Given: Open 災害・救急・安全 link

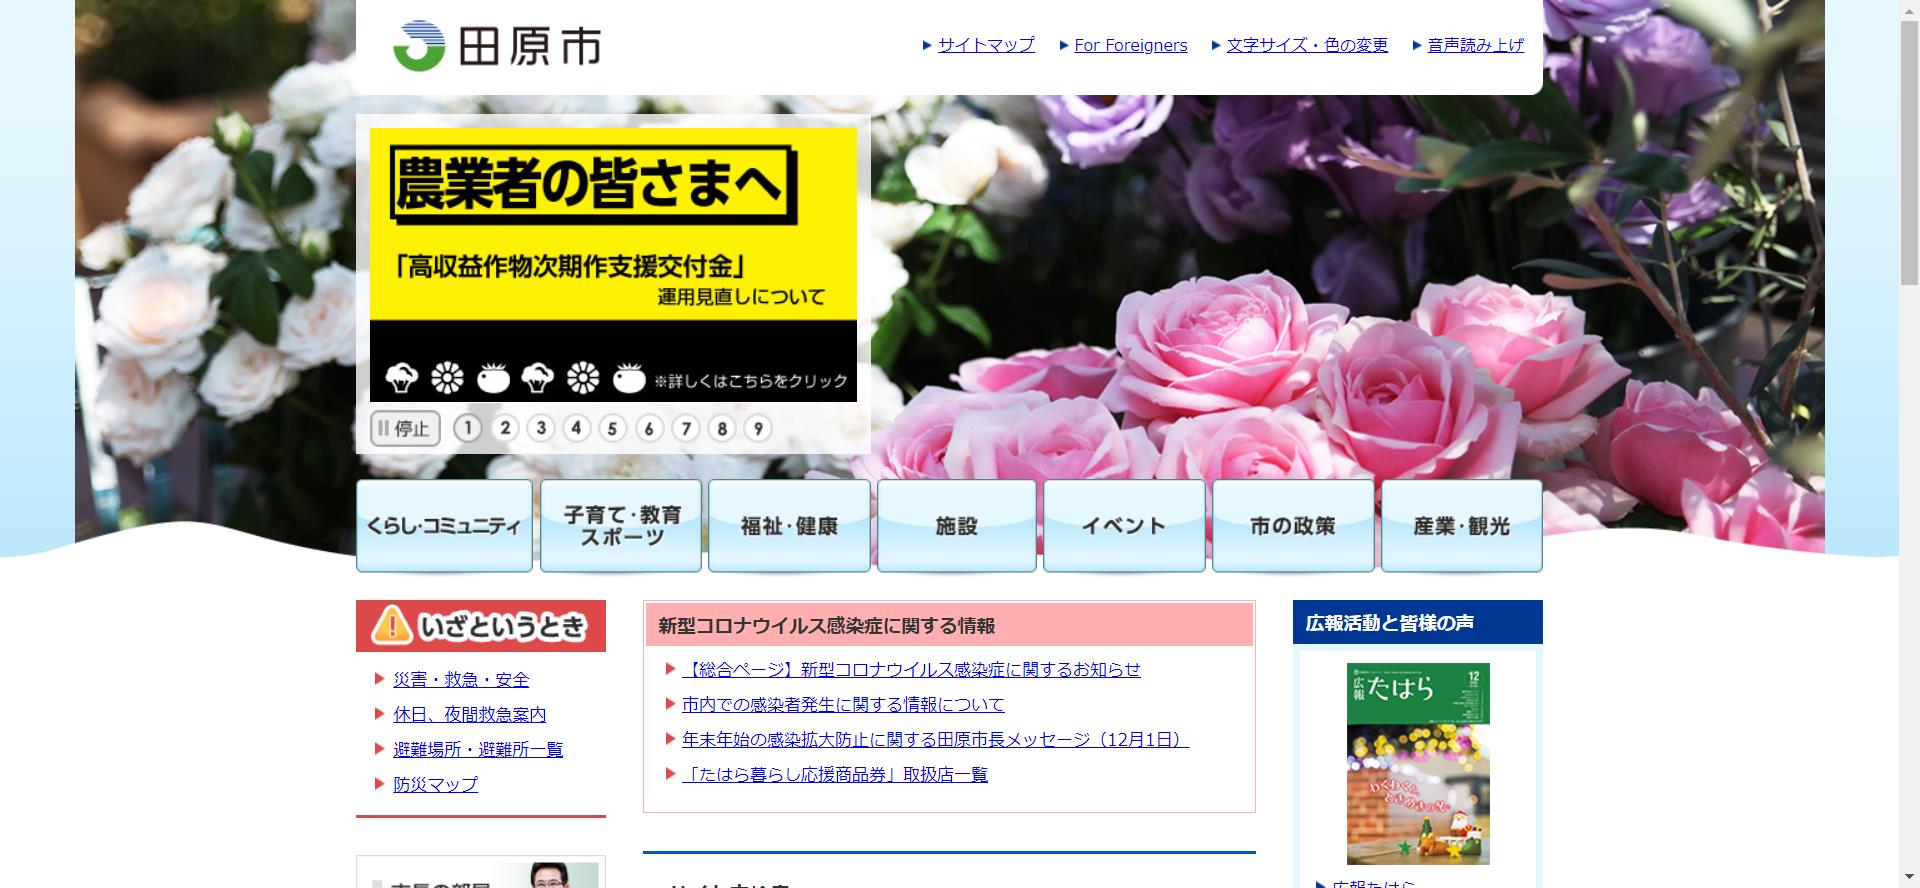Looking at the screenshot, I should tap(461, 680).
